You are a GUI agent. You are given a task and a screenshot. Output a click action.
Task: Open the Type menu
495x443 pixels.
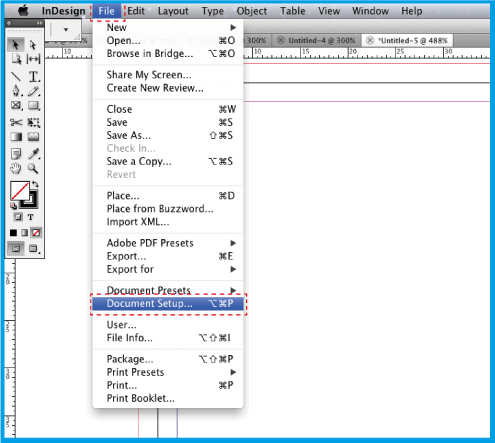[212, 11]
